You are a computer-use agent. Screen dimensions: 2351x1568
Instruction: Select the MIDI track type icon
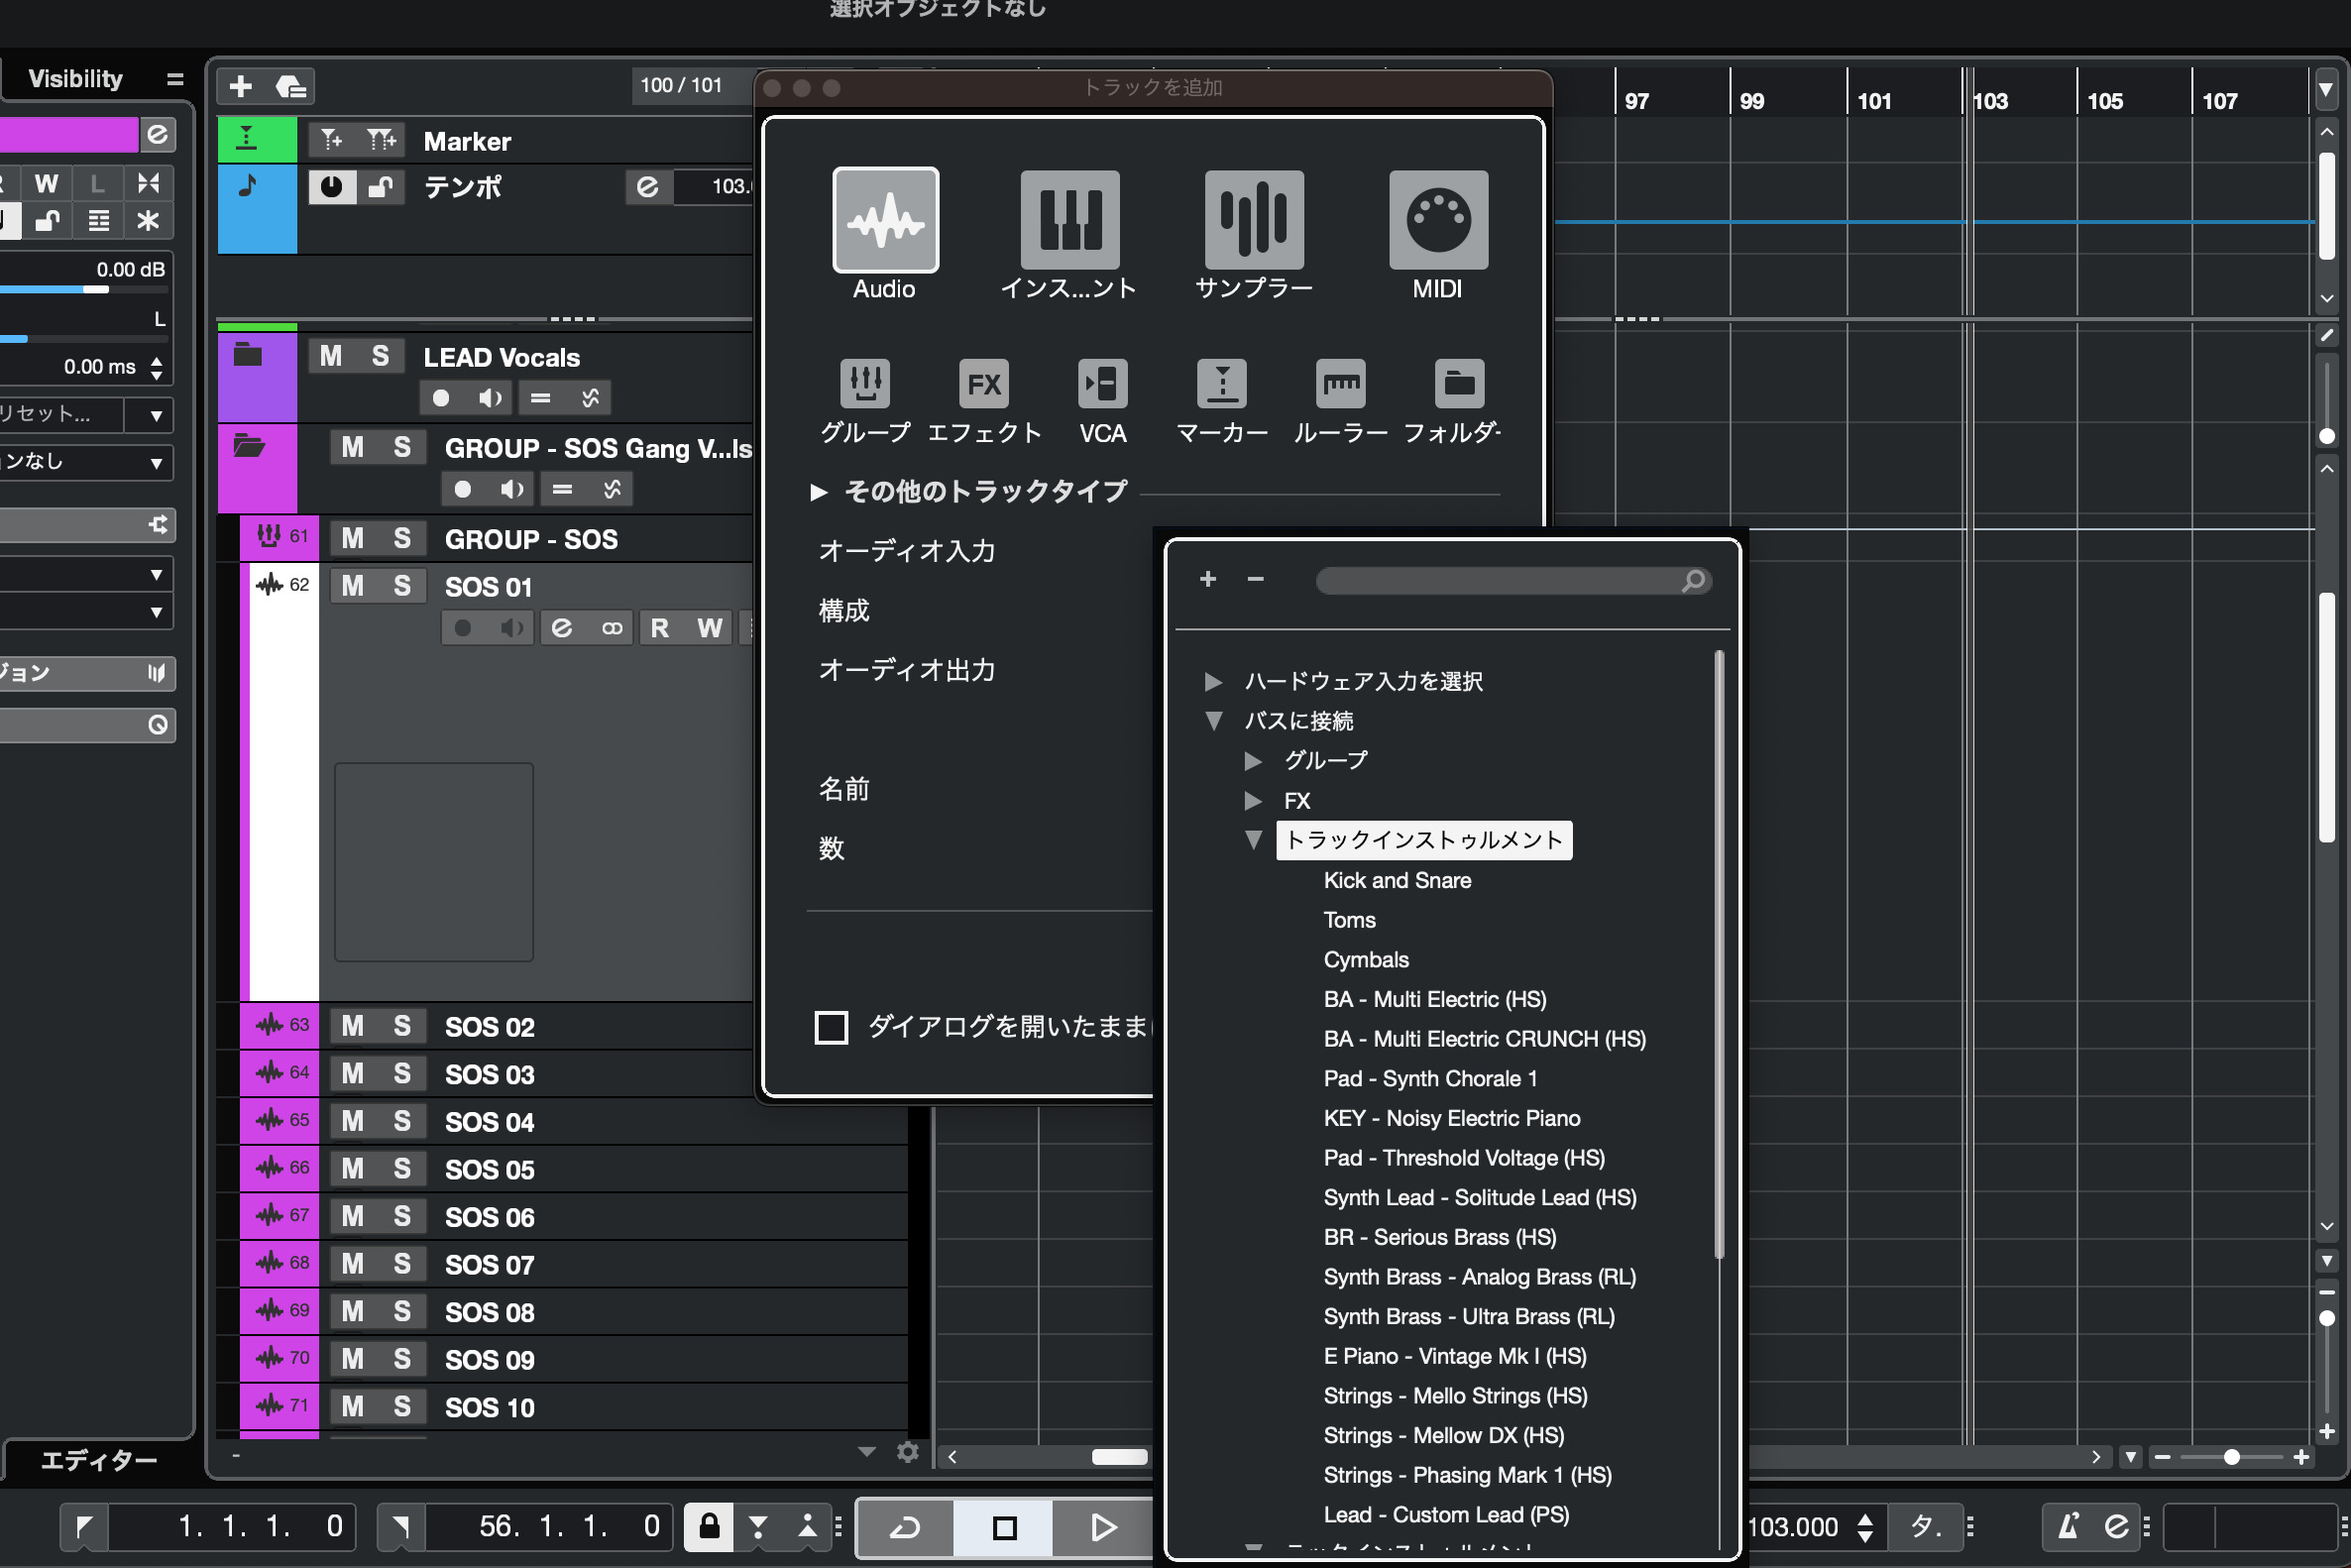coord(1438,220)
